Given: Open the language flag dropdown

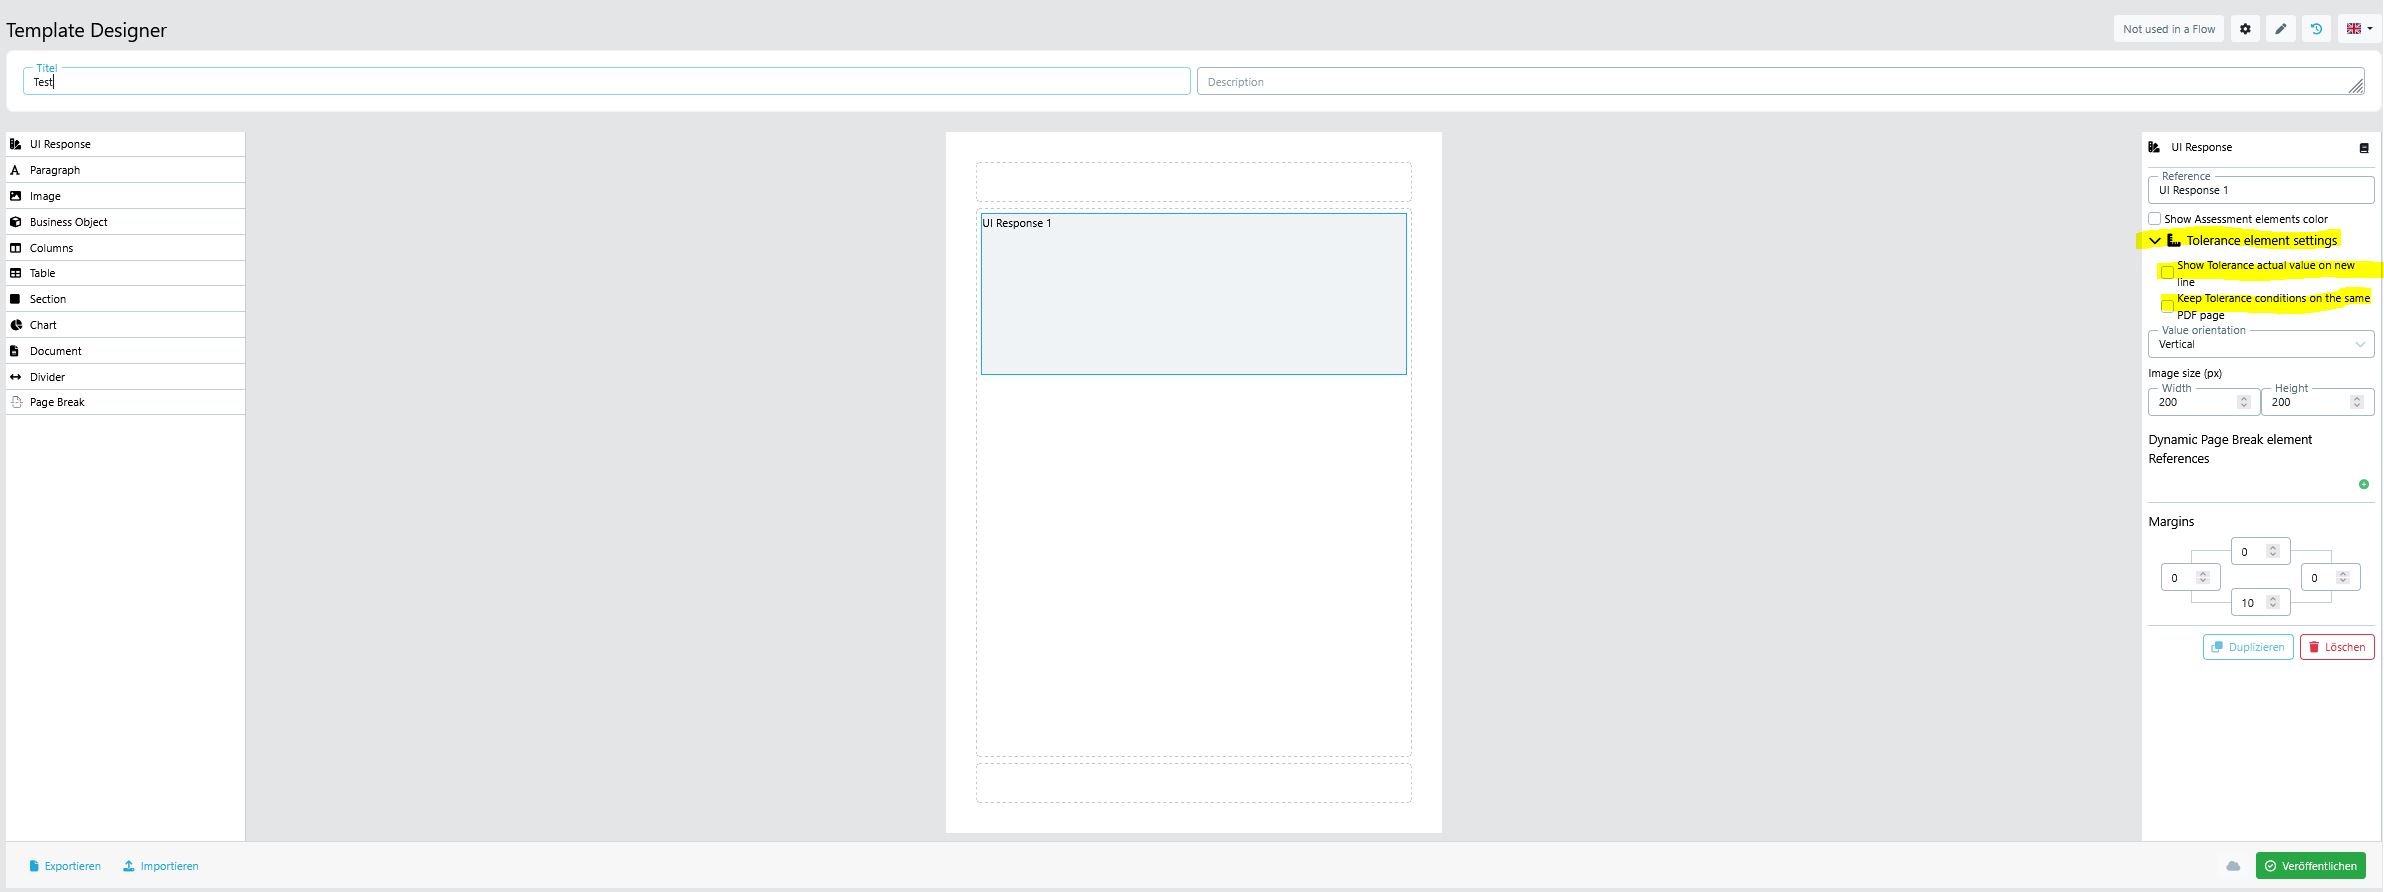Looking at the screenshot, I should tap(2359, 29).
